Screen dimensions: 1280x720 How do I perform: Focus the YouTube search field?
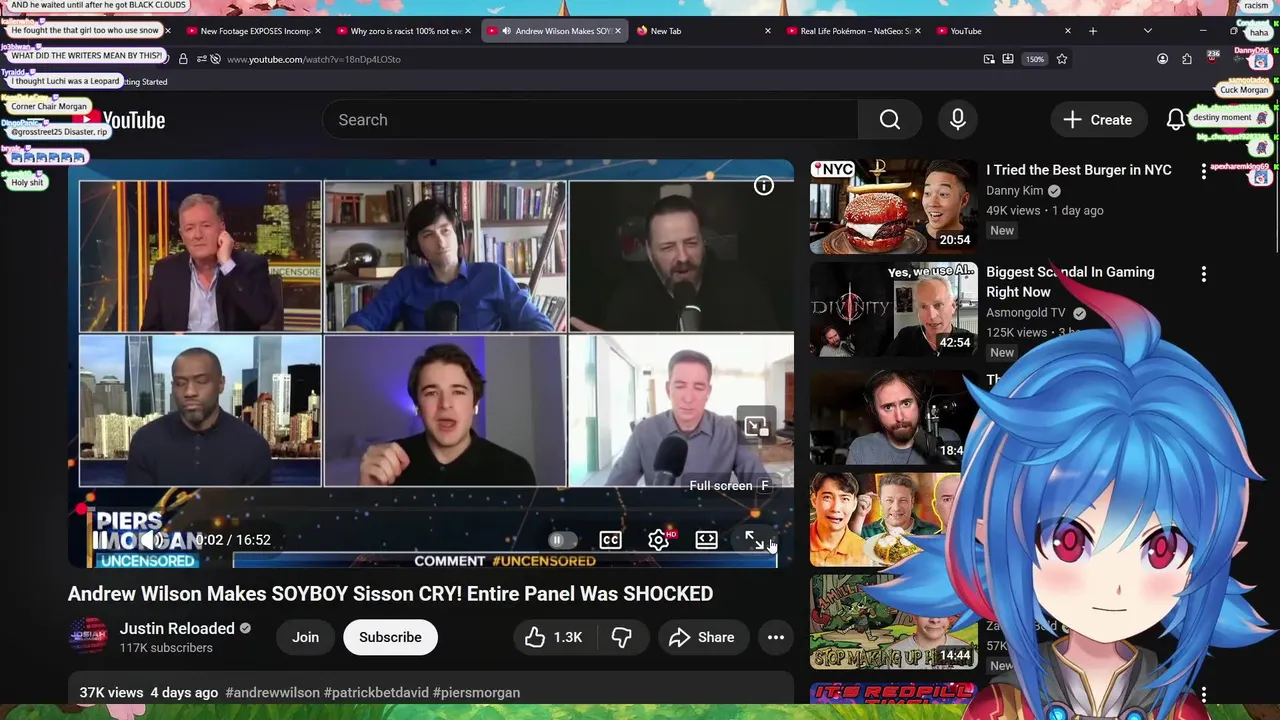point(590,120)
